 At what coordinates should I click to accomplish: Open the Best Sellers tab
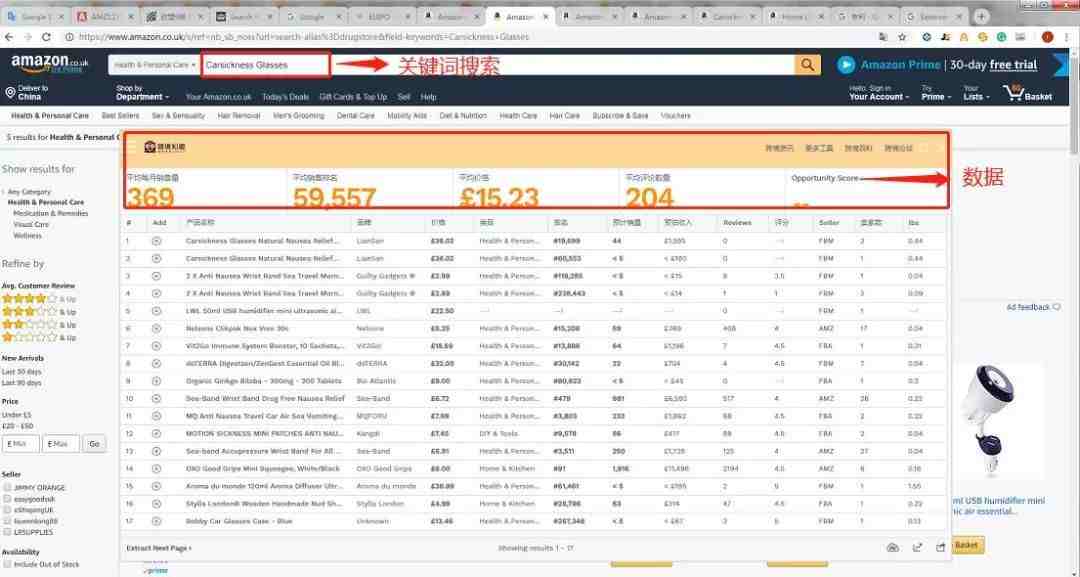120,116
